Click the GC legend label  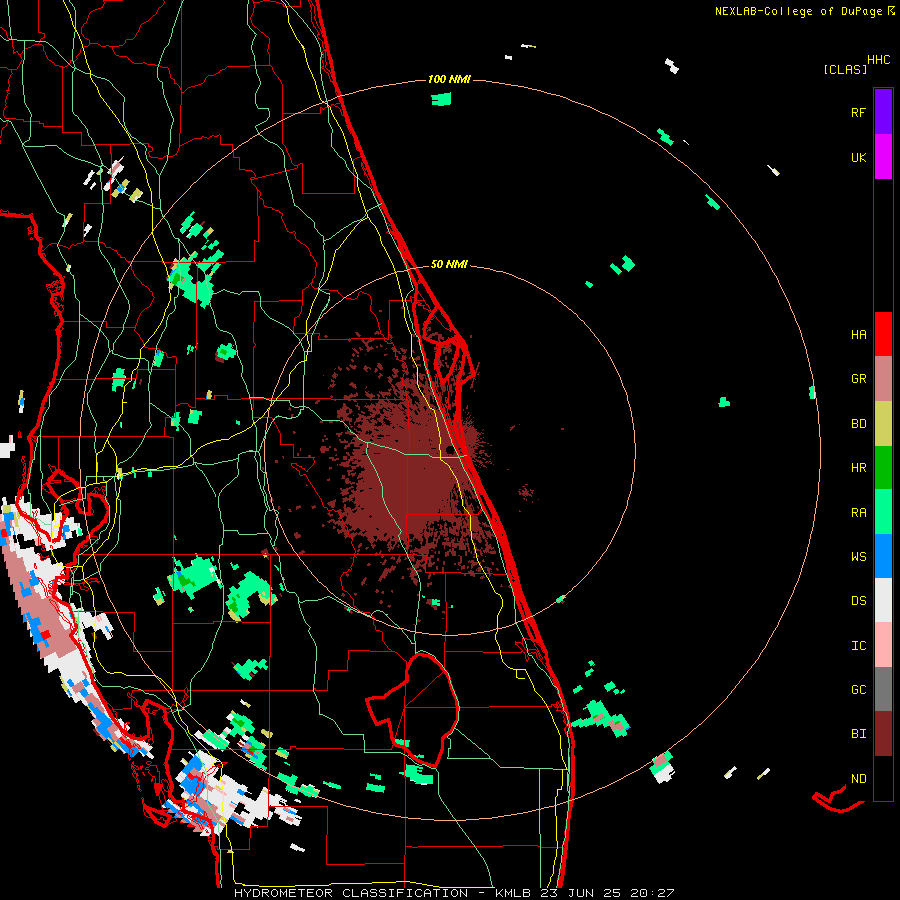pyautogui.click(x=858, y=690)
